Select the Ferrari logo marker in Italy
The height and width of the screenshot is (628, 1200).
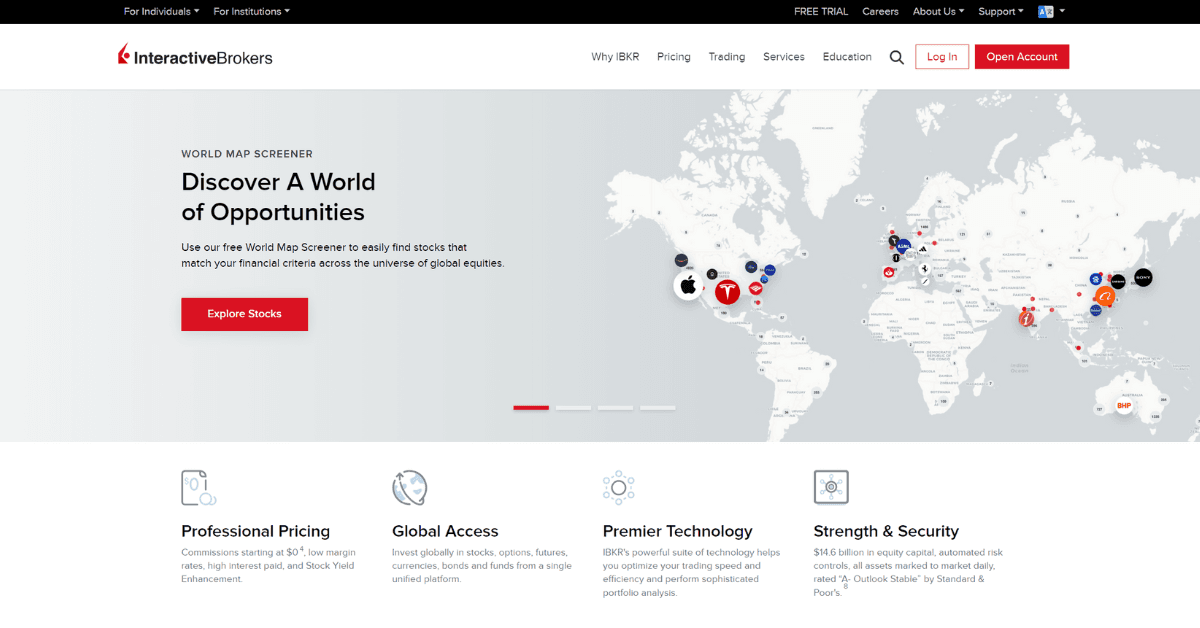coord(924,269)
